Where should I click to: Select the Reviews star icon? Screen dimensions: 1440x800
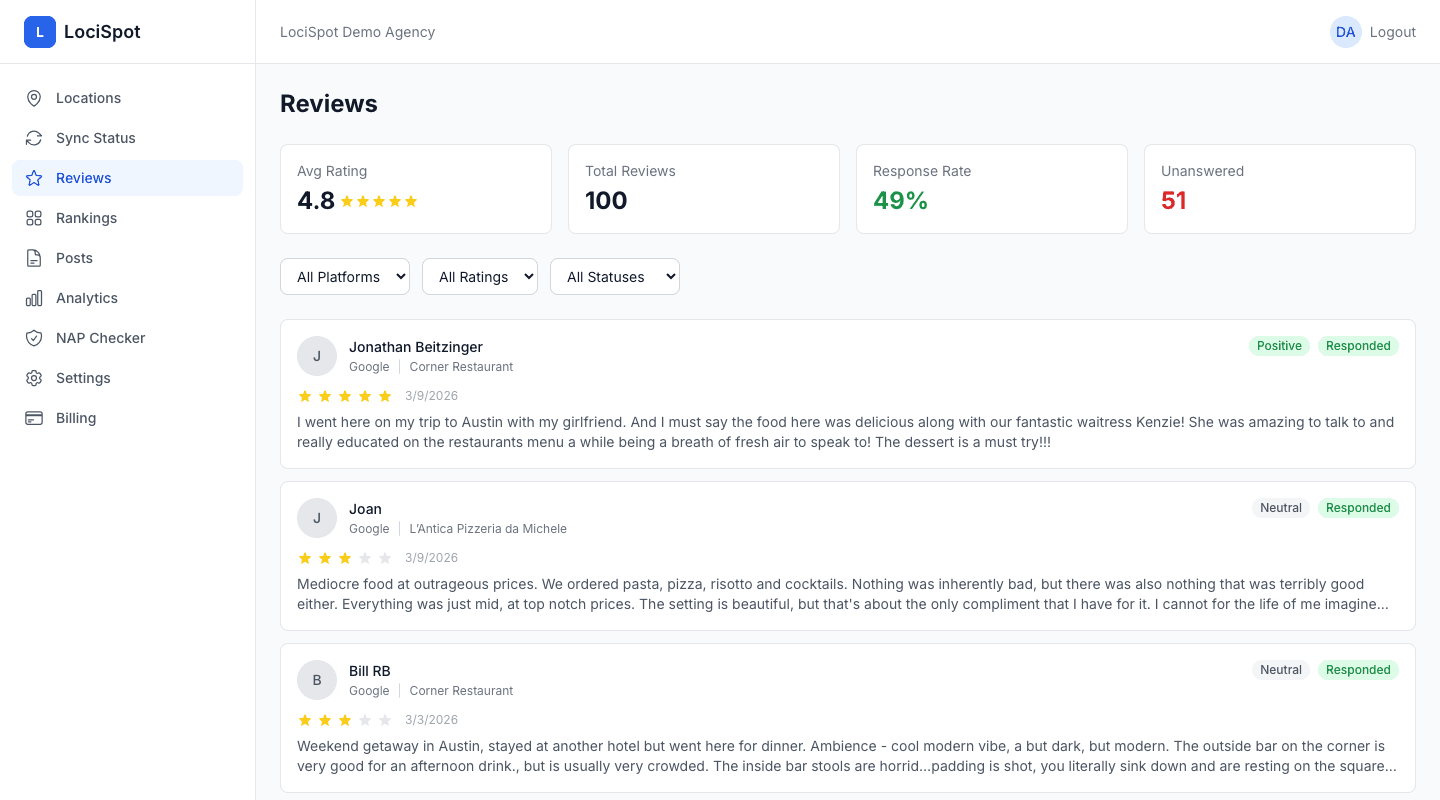[33, 178]
